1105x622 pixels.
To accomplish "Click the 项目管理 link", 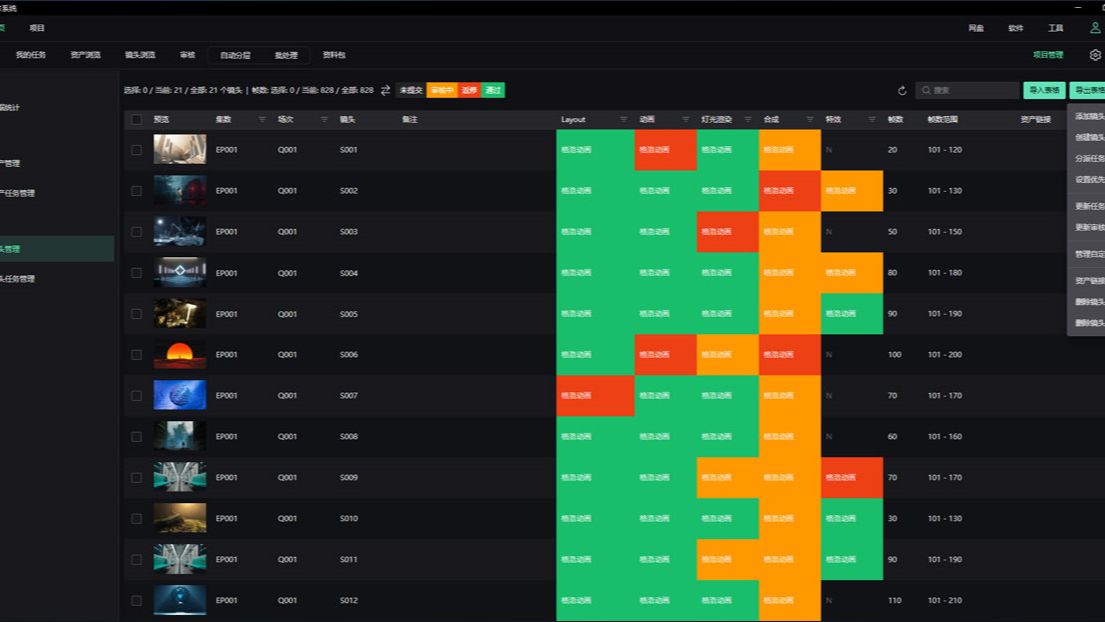I will pos(1048,55).
